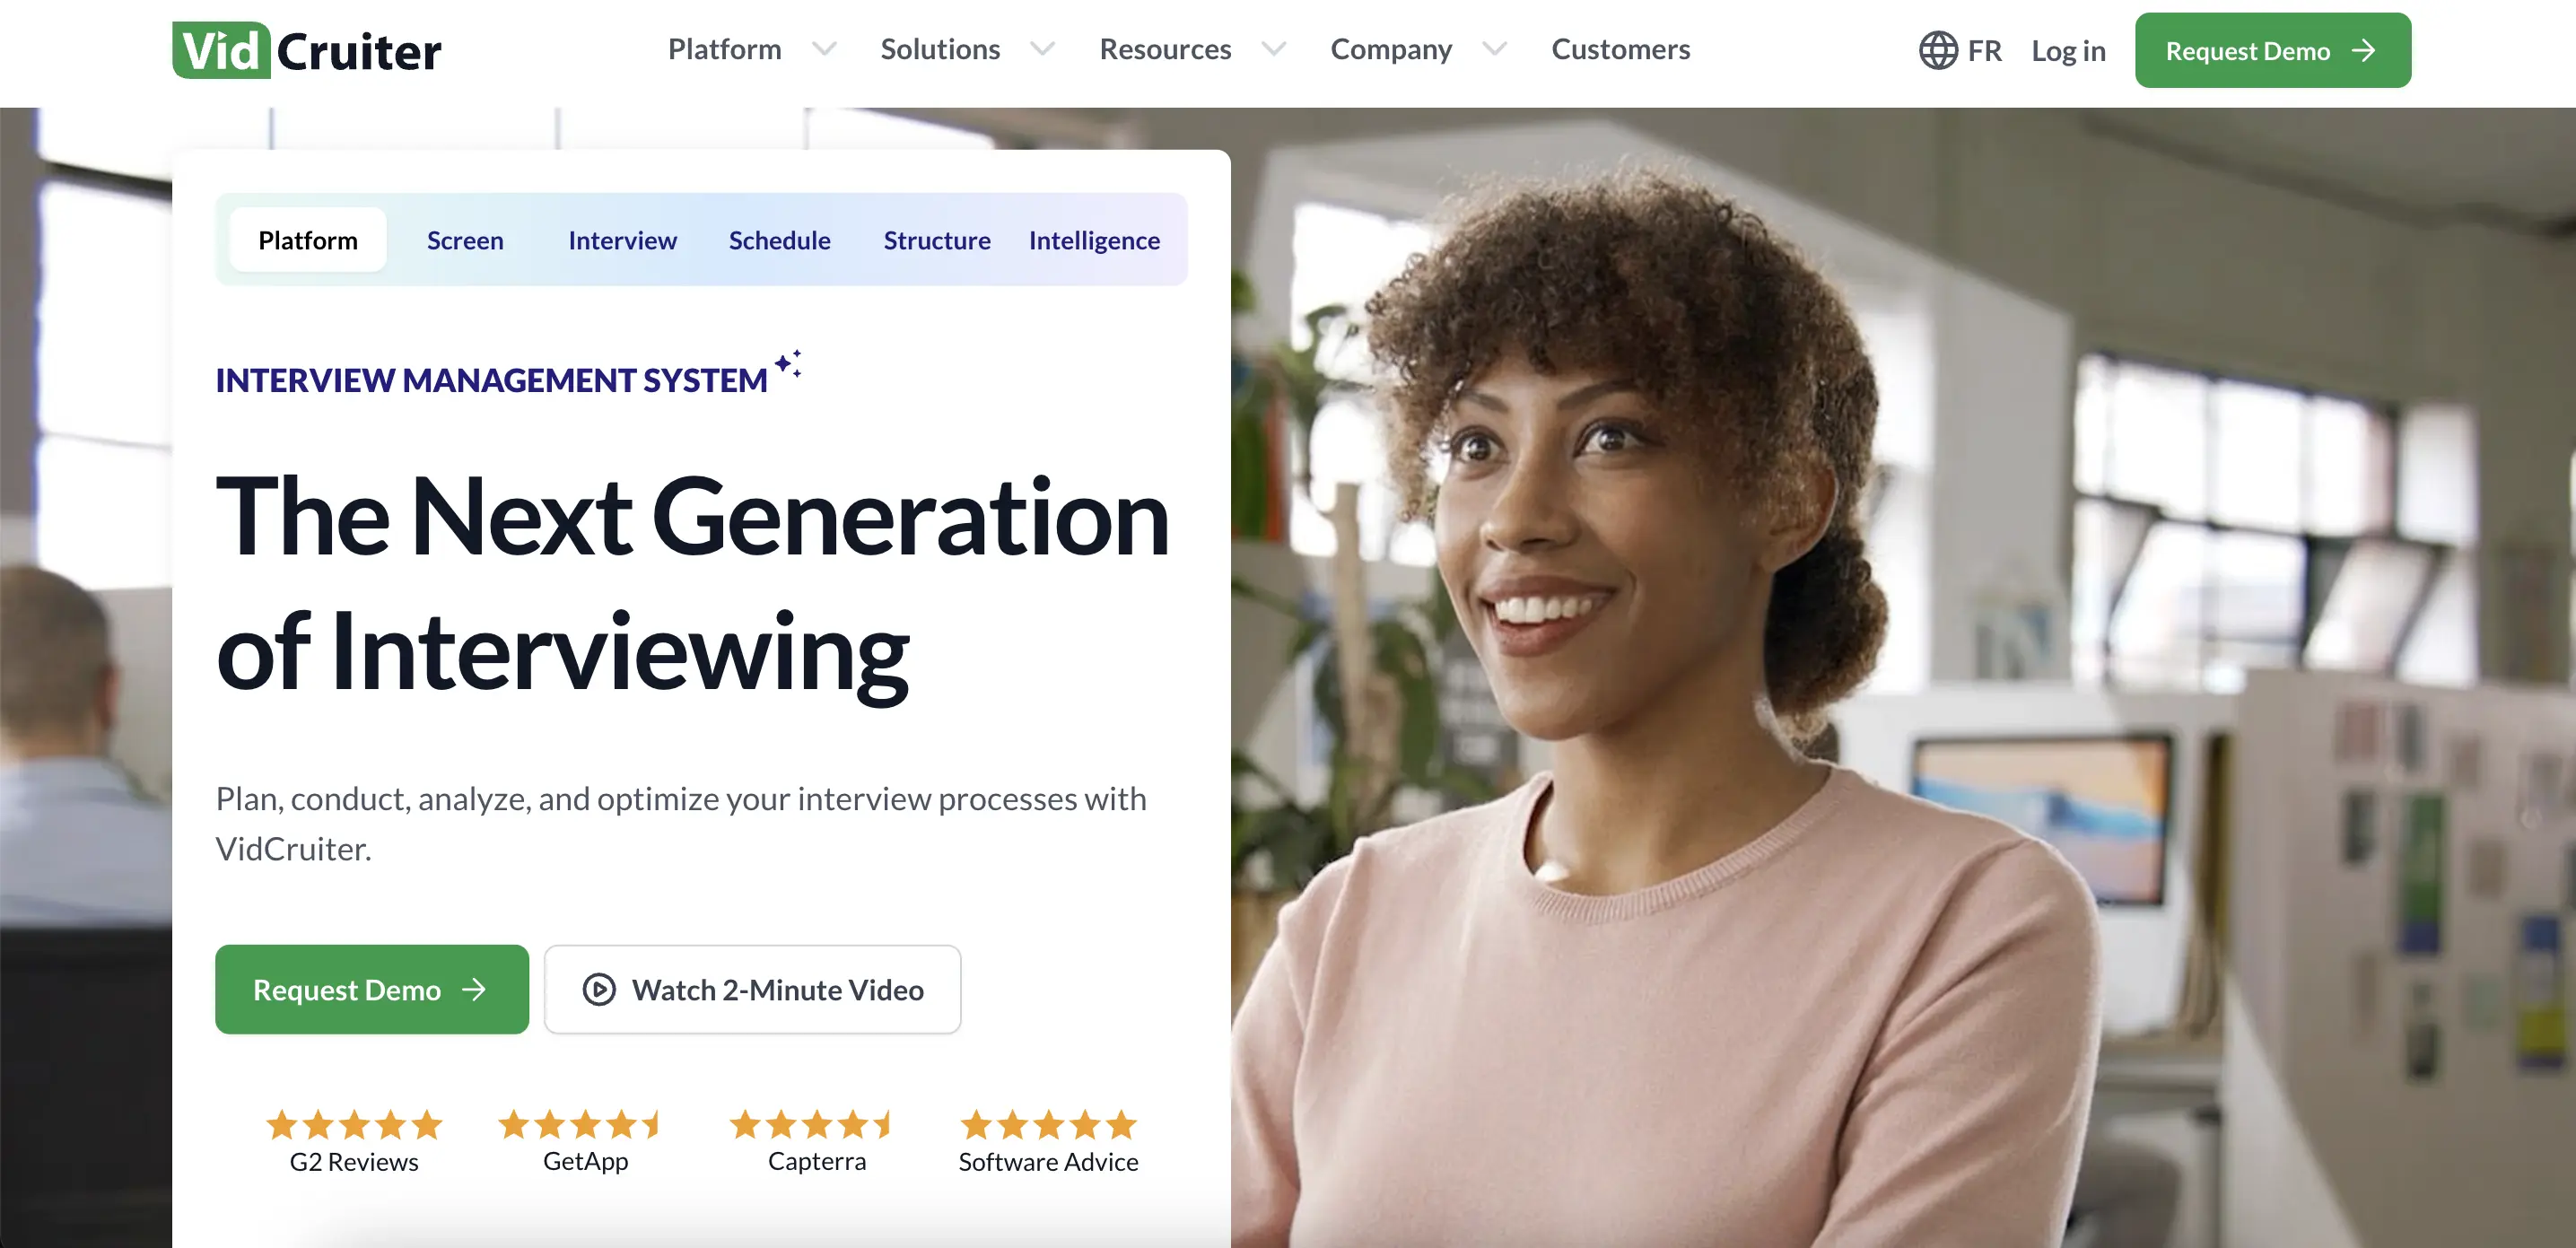Click the globe language icon
Image resolution: width=2576 pixels, height=1248 pixels.
coord(1938,49)
